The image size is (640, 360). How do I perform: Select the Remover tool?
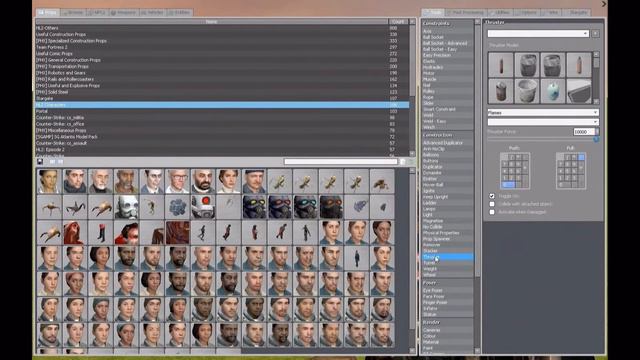point(447,245)
